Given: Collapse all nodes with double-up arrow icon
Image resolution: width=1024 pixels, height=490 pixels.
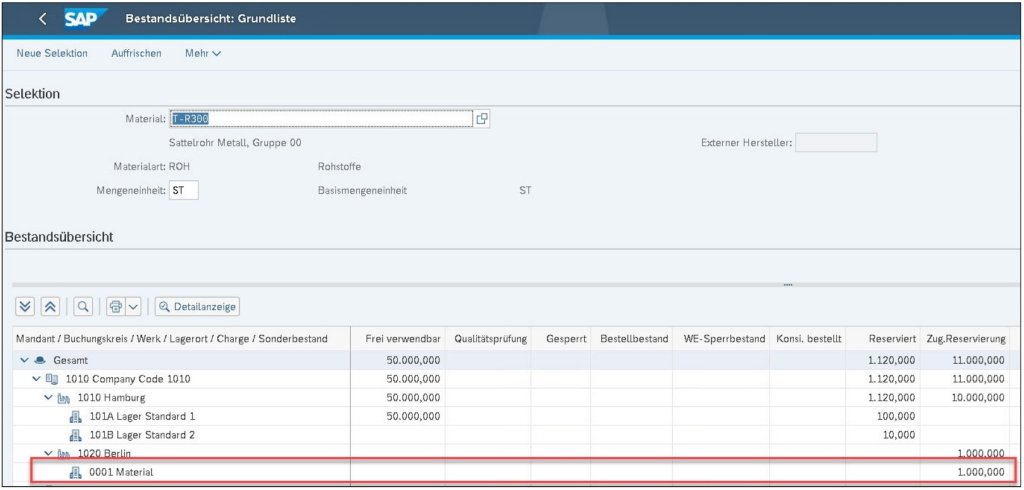Looking at the screenshot, I should [52, 306].
